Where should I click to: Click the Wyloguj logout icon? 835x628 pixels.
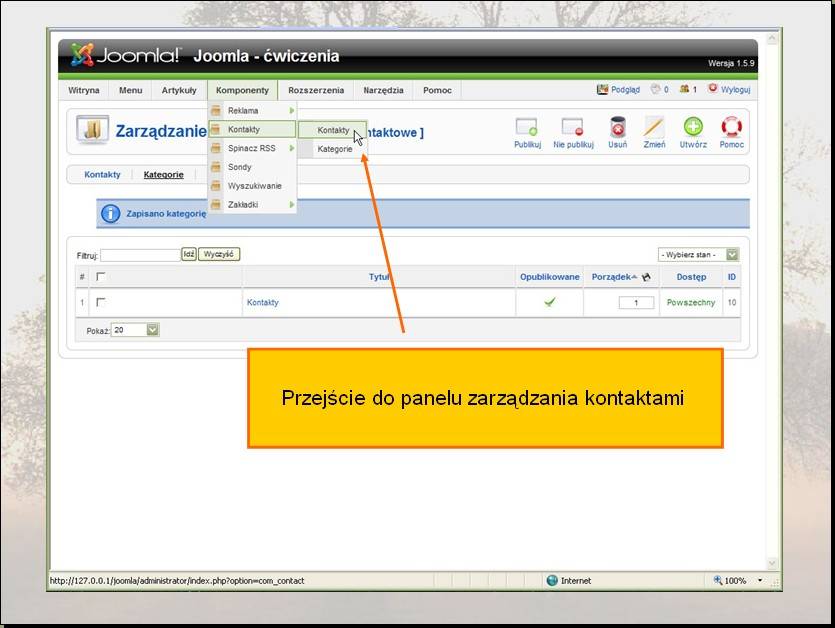point(713,88)
